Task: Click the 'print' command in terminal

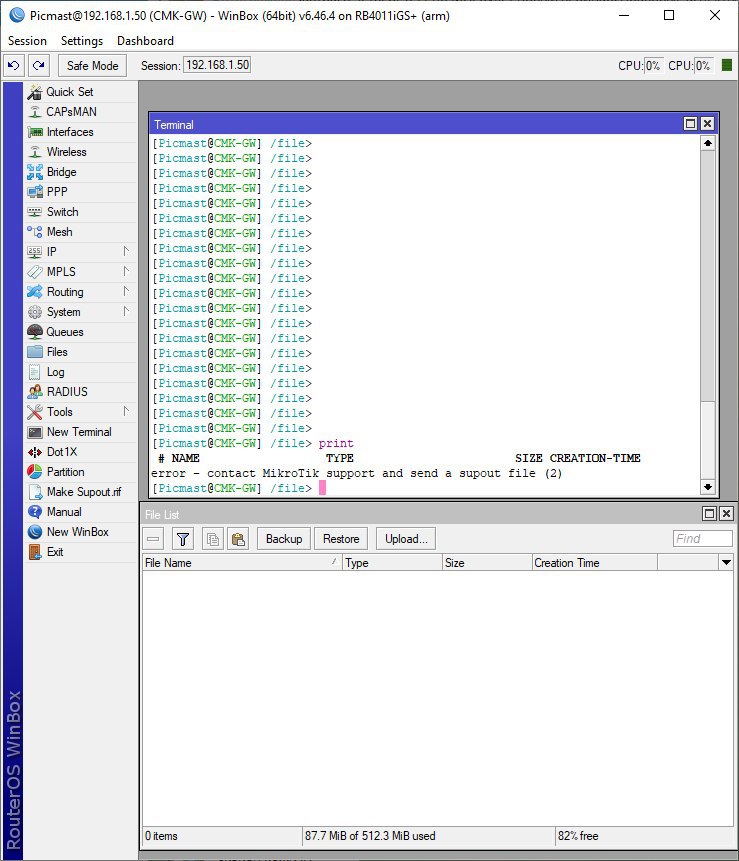Action: pyautogui.click(x=336, y=443)
